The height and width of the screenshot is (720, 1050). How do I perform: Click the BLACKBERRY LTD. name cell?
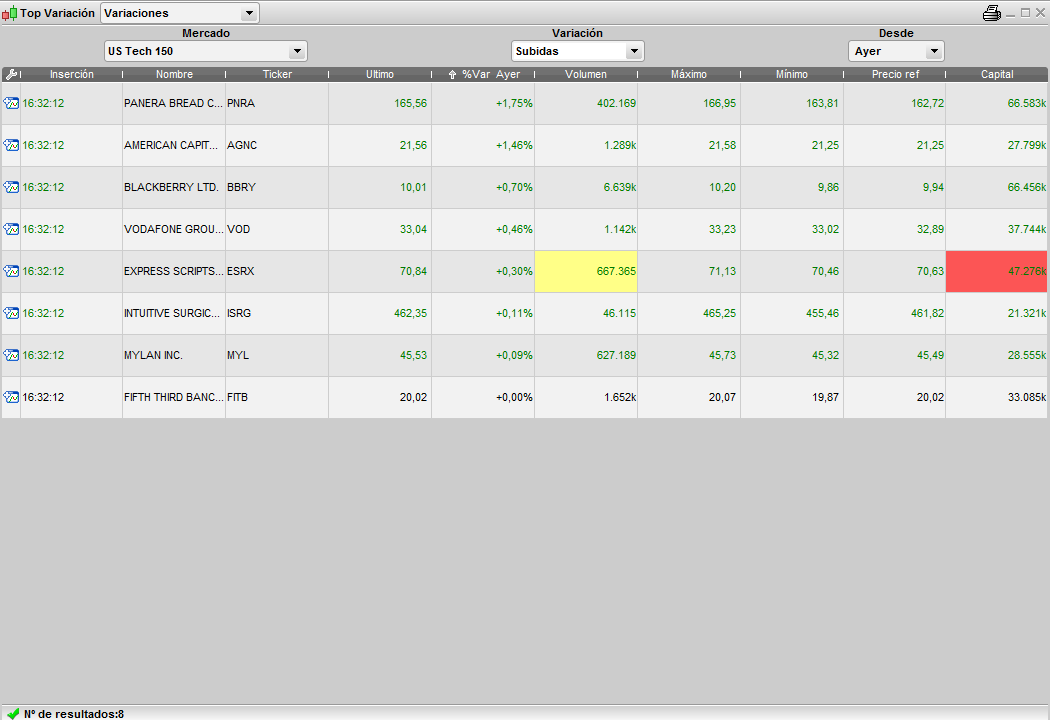[174, 188]
